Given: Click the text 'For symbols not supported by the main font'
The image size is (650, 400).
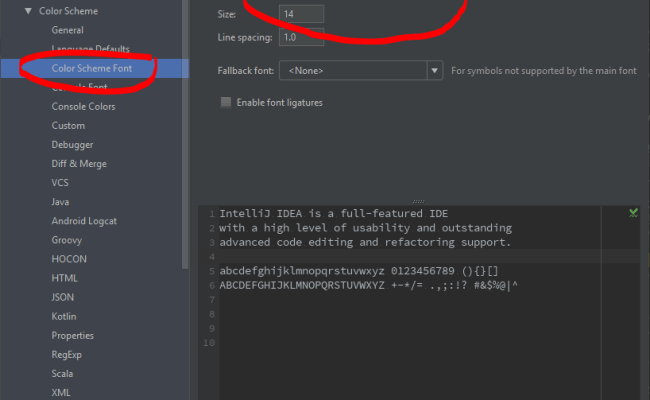Looking at the screenshot, I should [544, 71].
